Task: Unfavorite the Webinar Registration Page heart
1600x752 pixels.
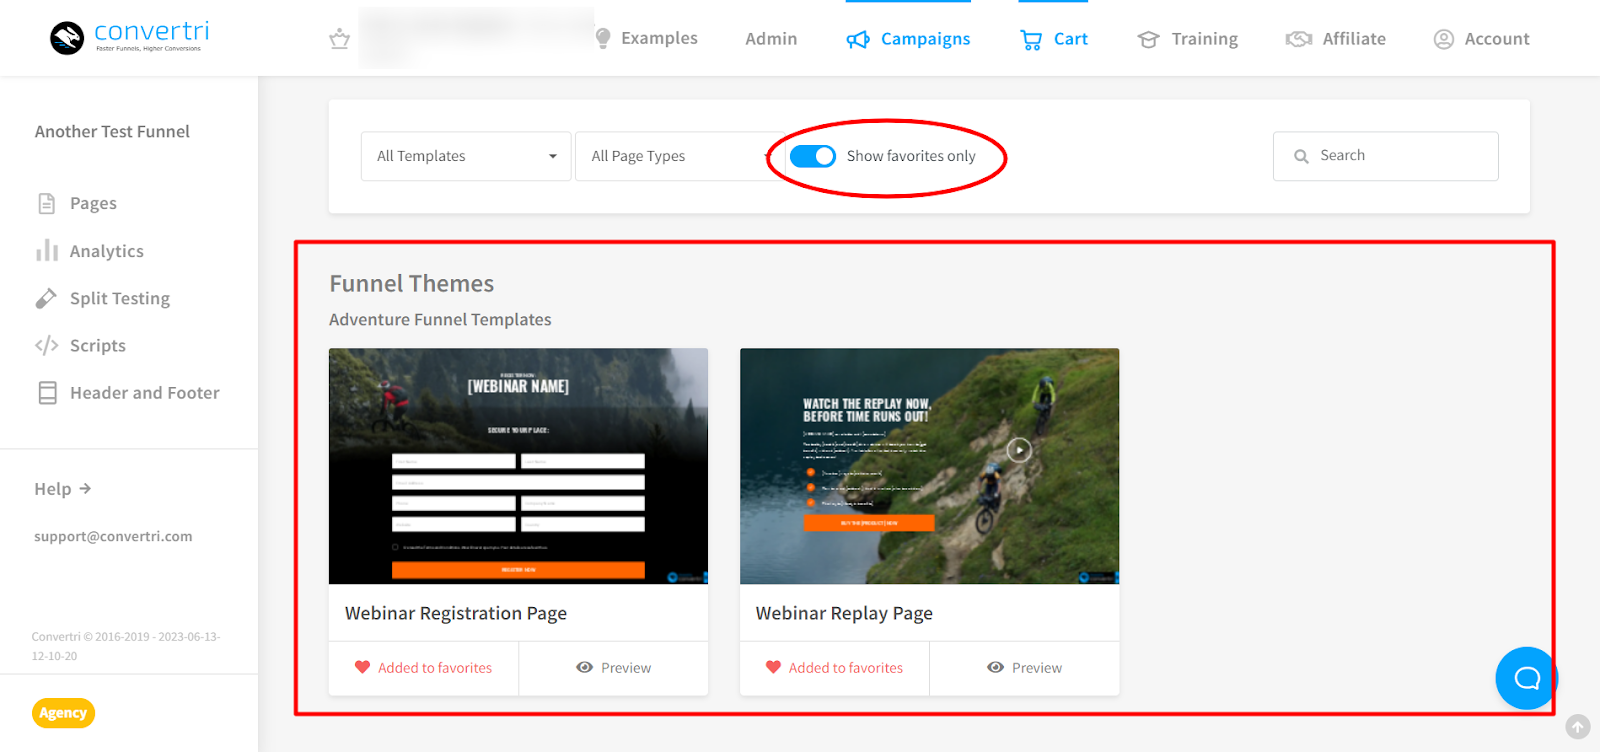Action: click(363, 667)
